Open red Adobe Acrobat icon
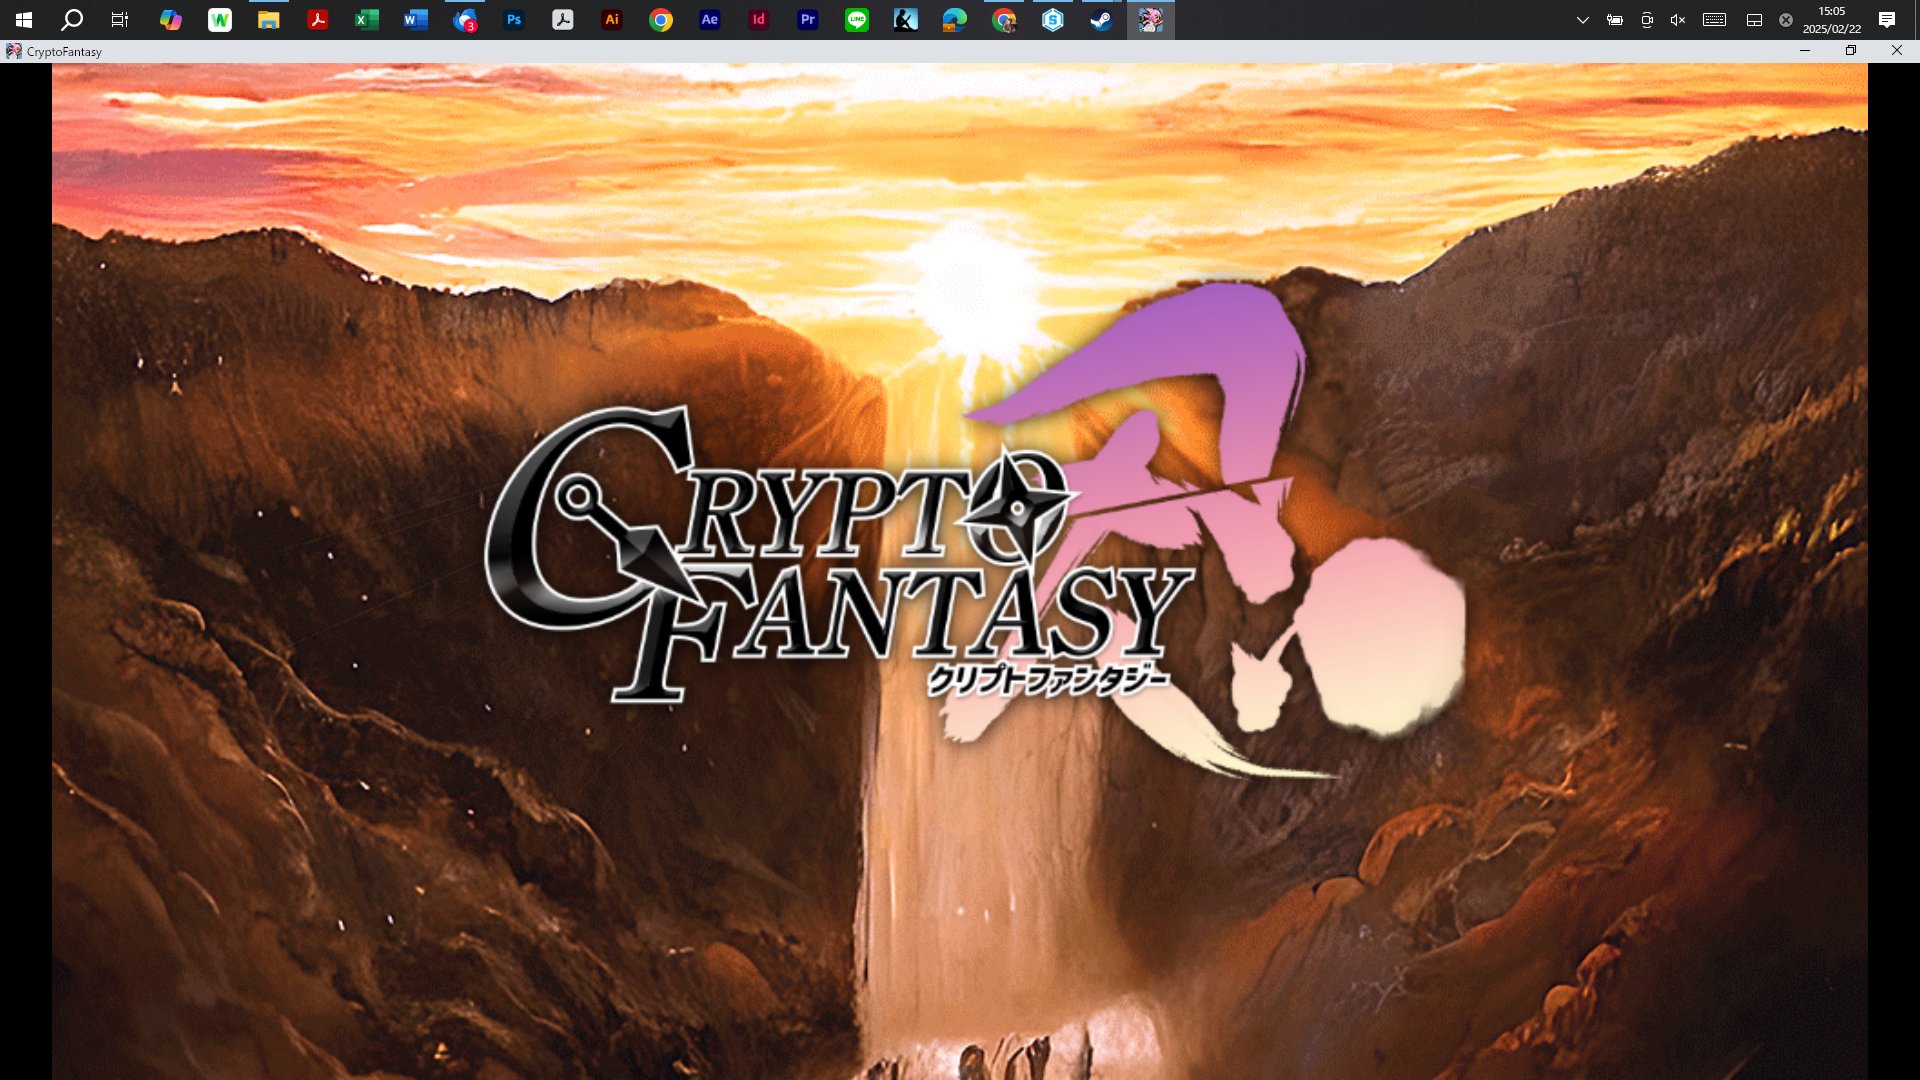This screenshot has width=1920, height=1080. [x=318, y=20]
